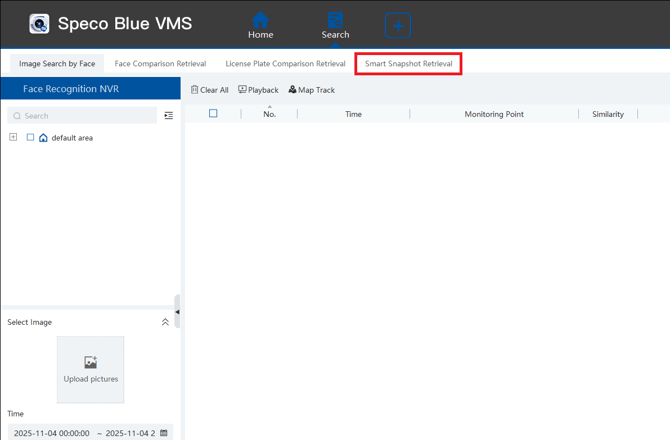670x440 pixels.
Task: Click the Playback button
Action: [x=258, y=90]
